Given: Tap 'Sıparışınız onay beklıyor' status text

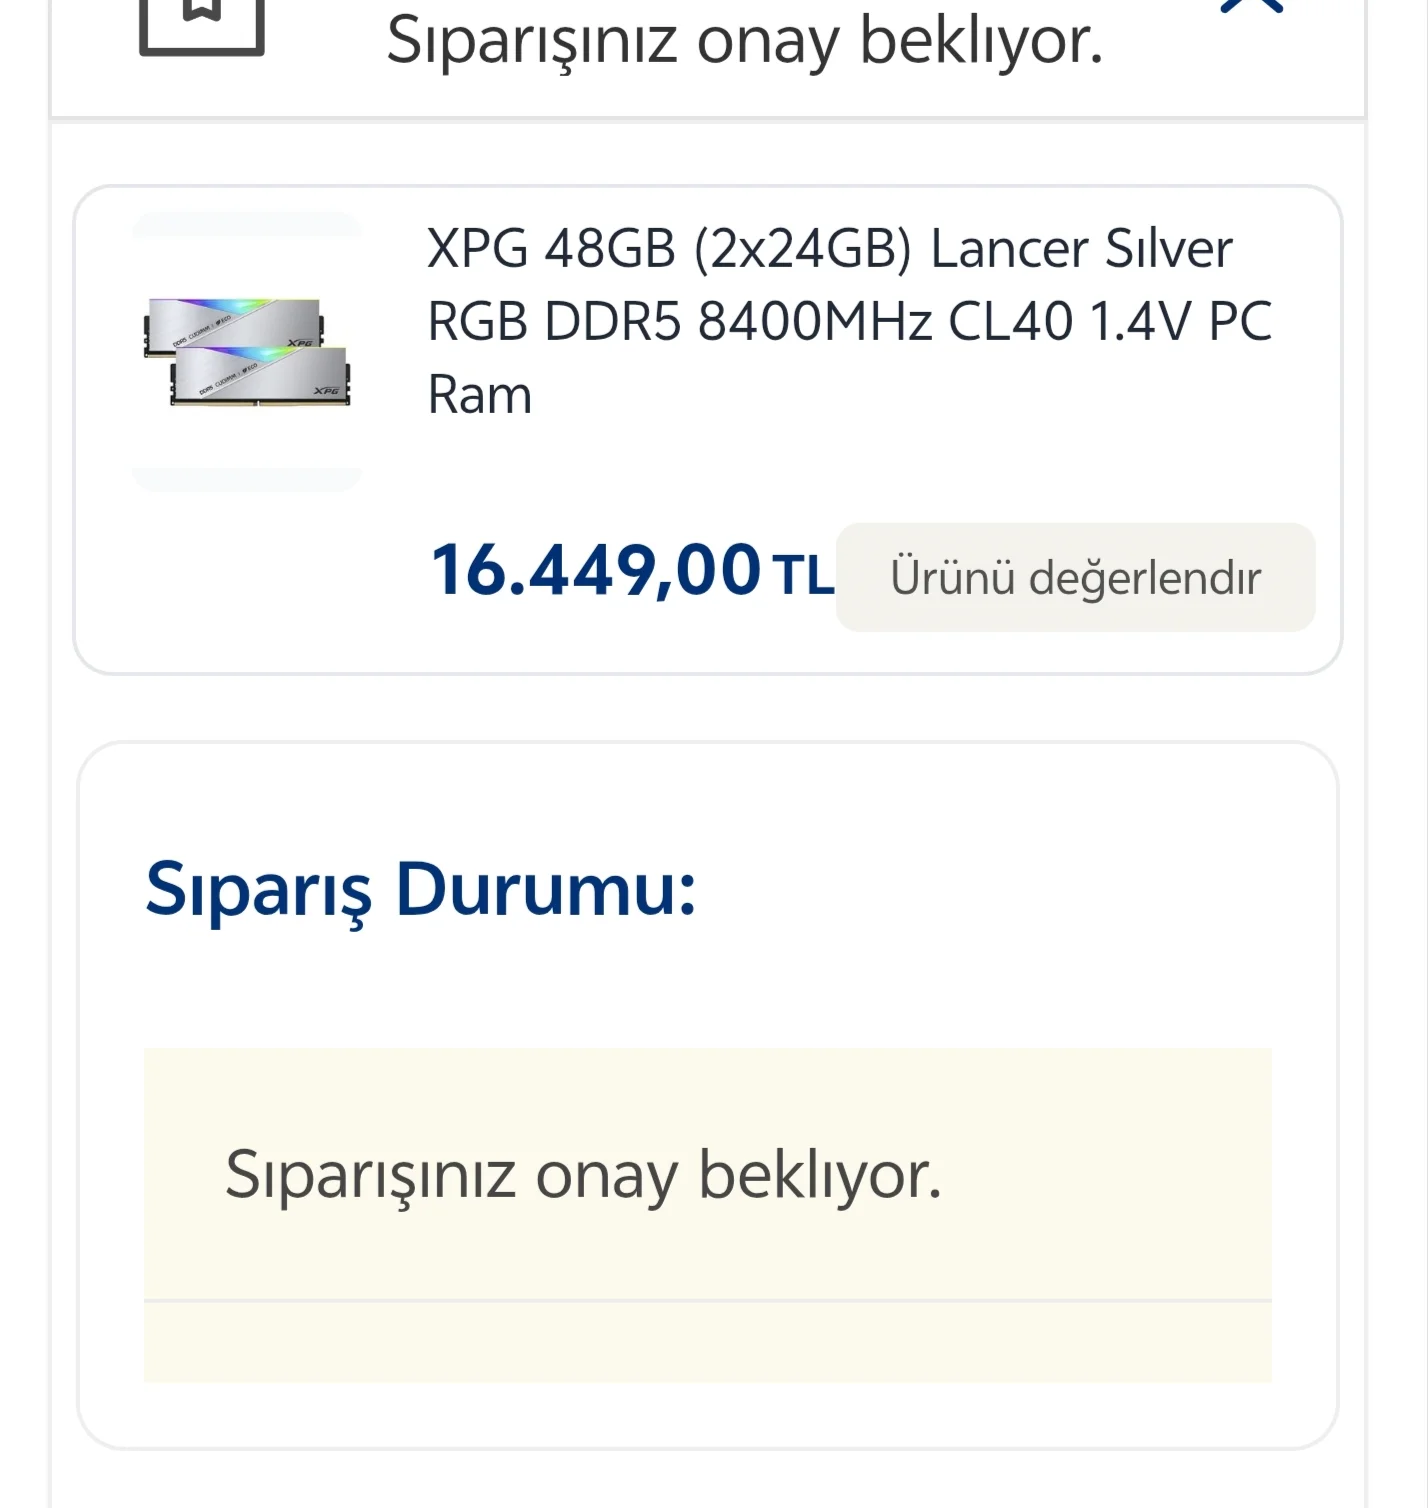Looking at the screenshot, I should 583,1178.
